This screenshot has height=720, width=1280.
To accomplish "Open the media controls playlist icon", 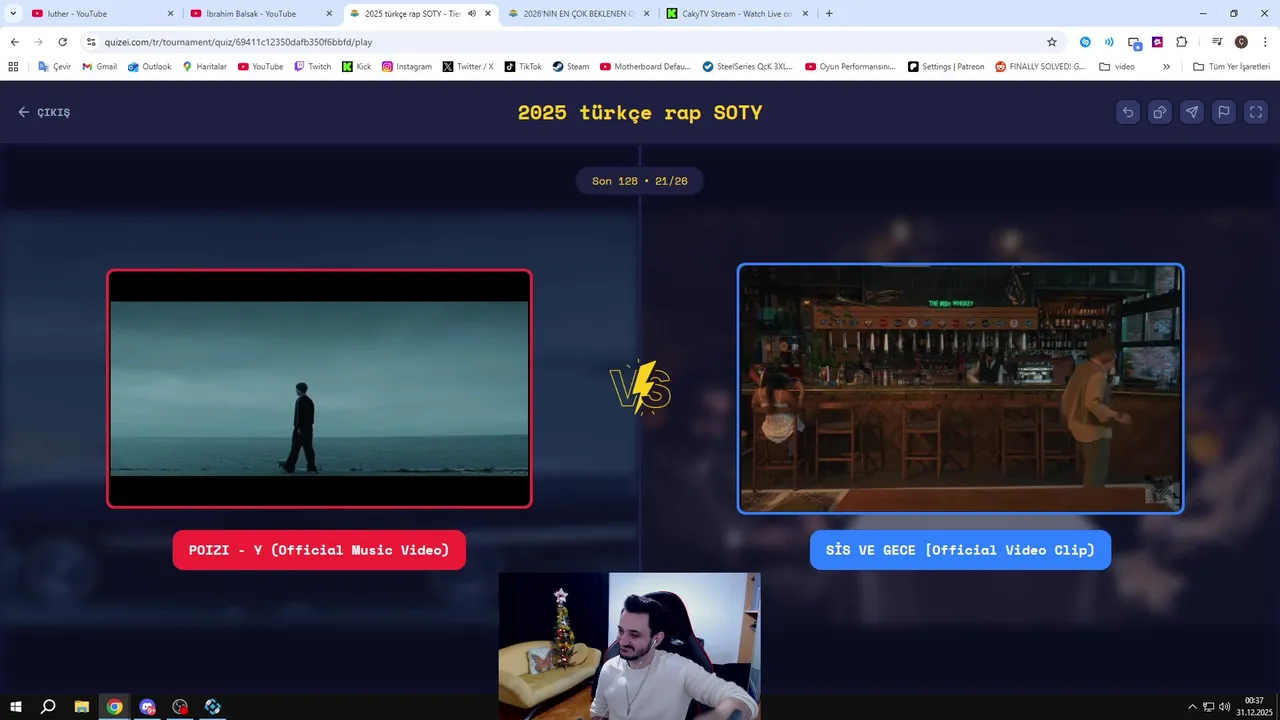I will pyautogui.click(x=1217, y=42).
